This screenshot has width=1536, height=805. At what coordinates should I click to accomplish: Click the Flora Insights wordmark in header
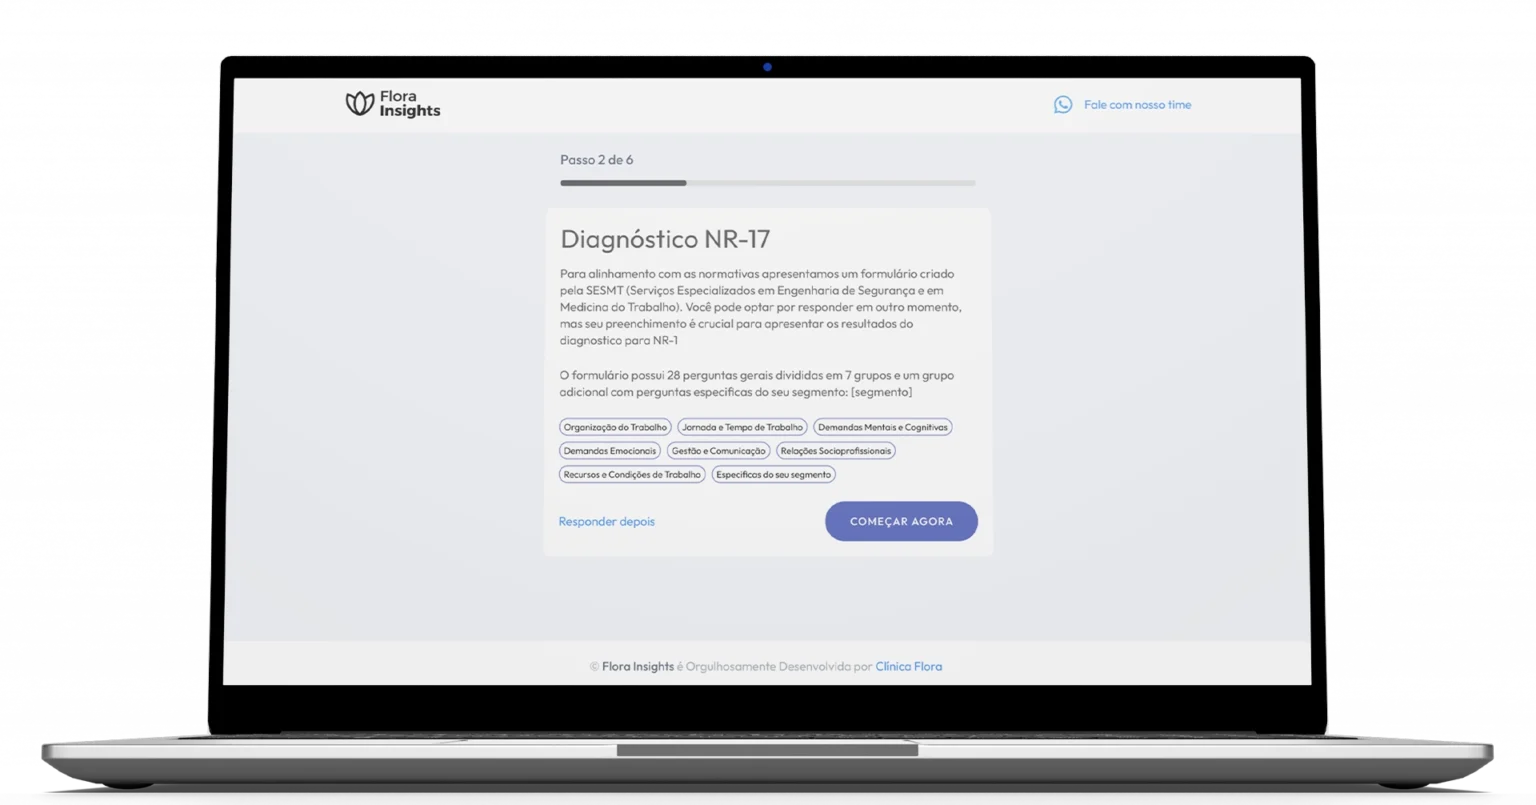point(409,104)
